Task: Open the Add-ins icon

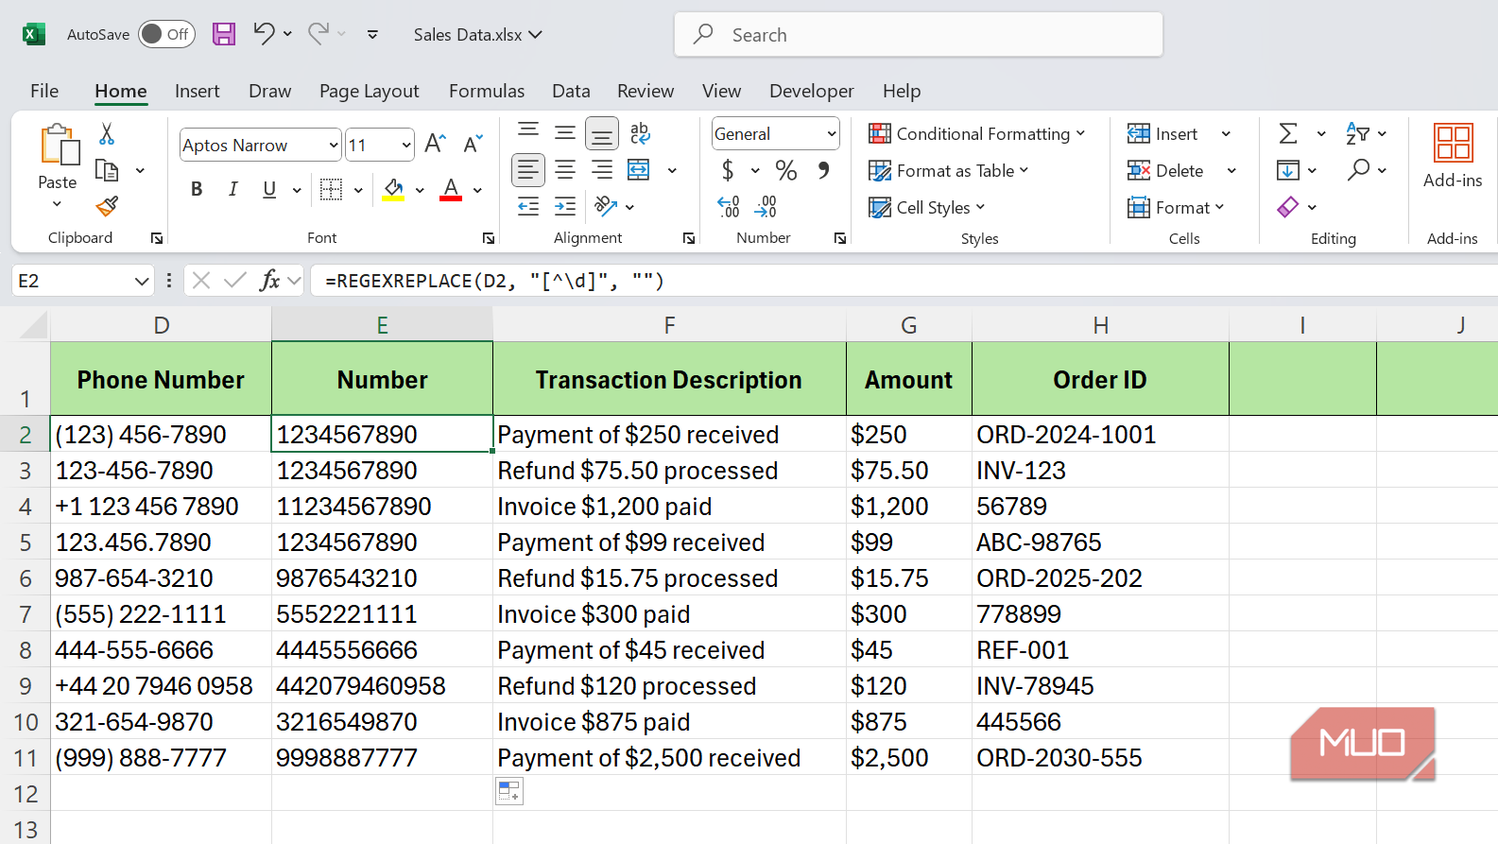Action: click(x=1453, y=143)
